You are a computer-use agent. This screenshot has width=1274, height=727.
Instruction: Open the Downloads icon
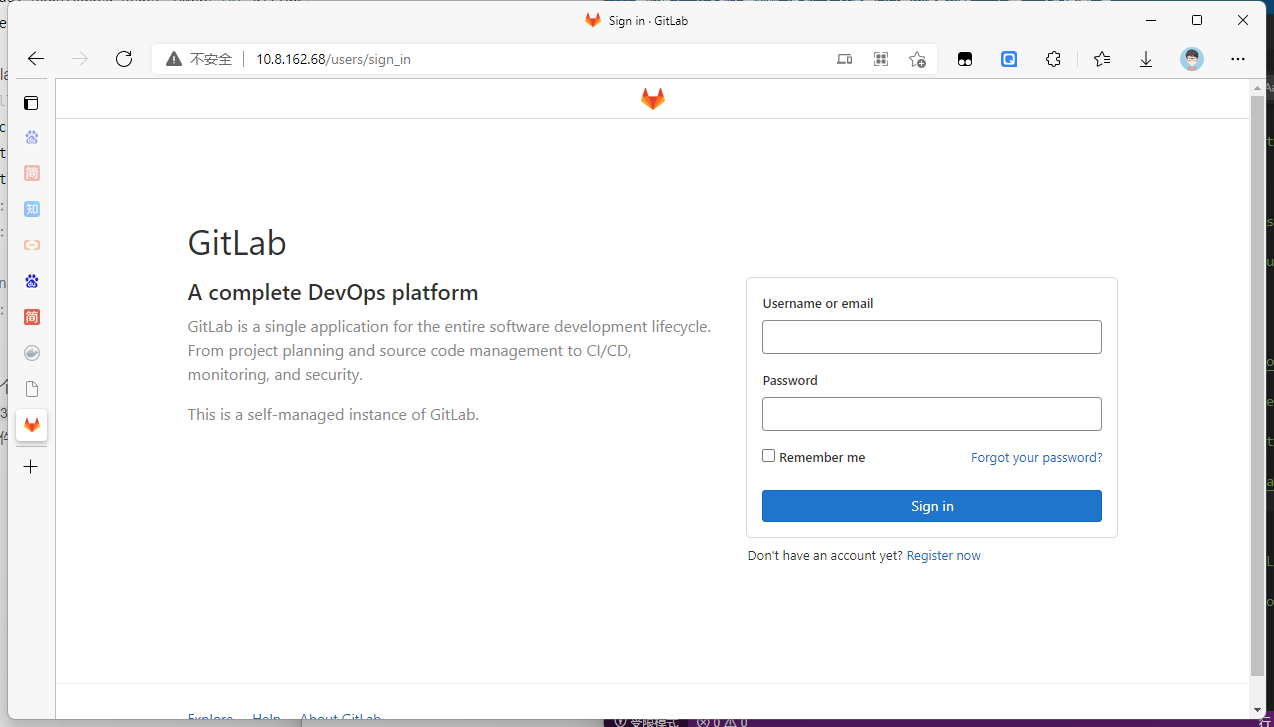tap(1146, 59)
